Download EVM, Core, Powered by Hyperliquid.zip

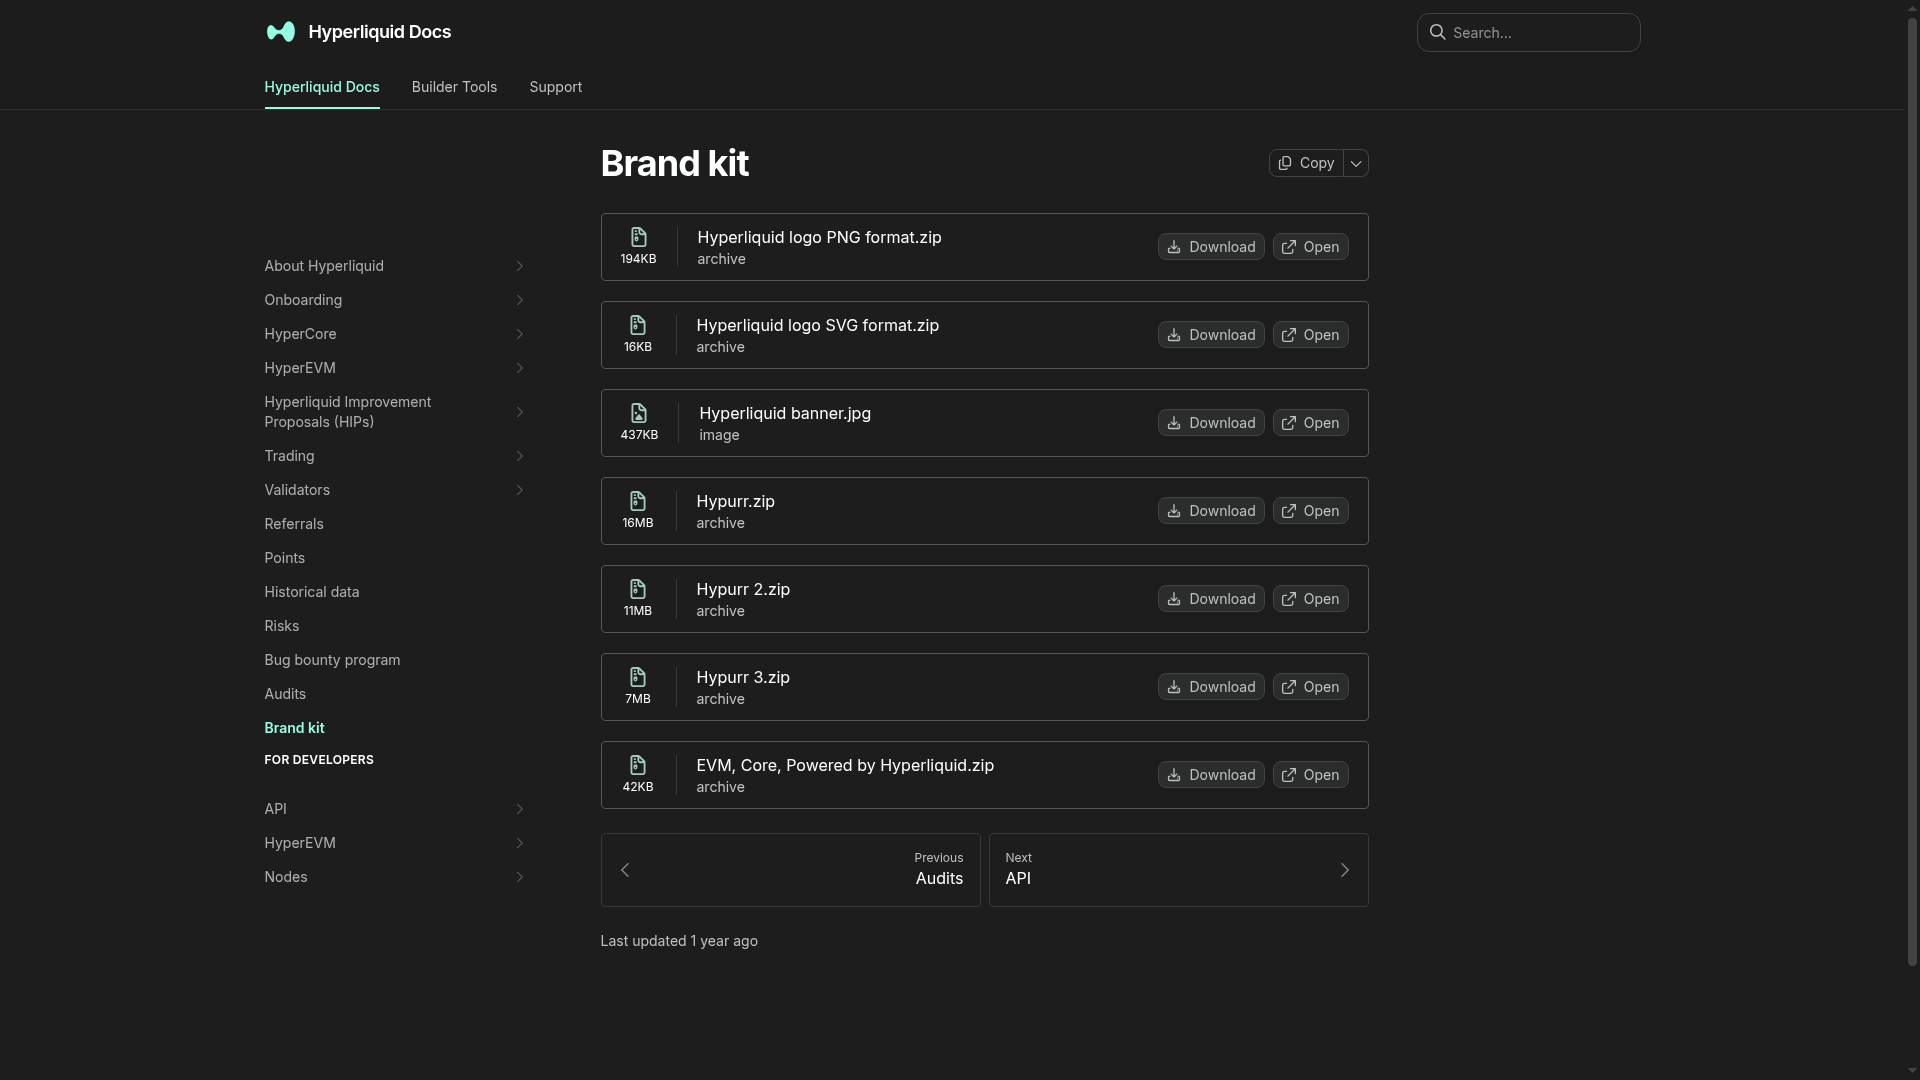tap(1211, 775)
